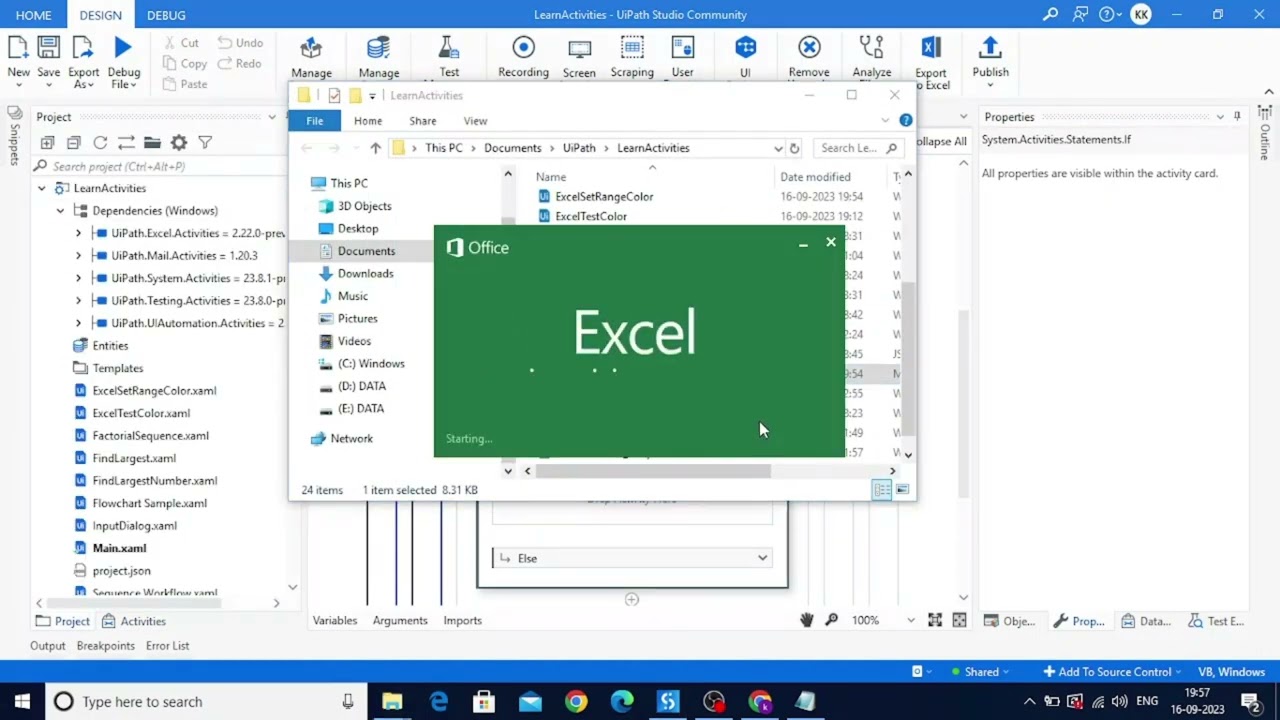The height and width of the screenshot is (720, 1280).
Task: Select the pan hand tool in designer
Action: [807, 620]
